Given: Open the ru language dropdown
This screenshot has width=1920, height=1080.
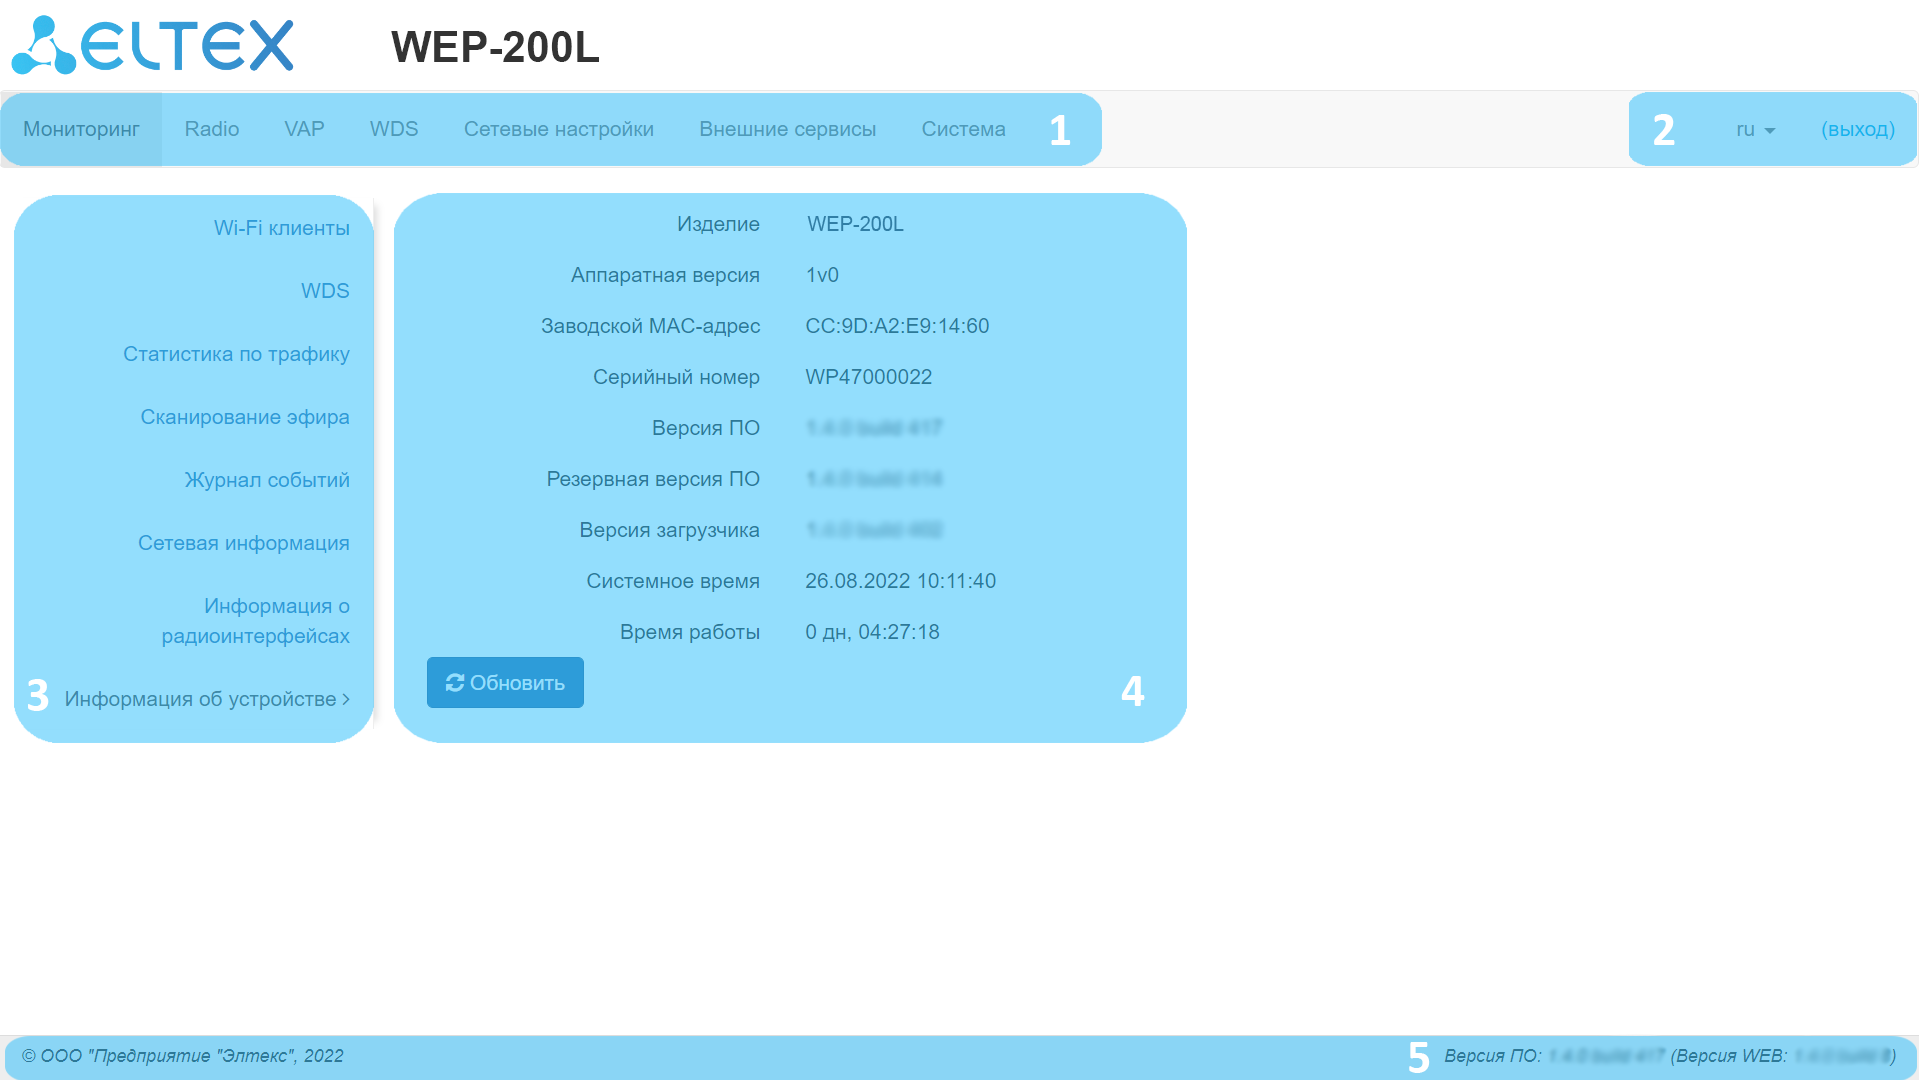Looking at the screenshot, I should coord(1755,130).
